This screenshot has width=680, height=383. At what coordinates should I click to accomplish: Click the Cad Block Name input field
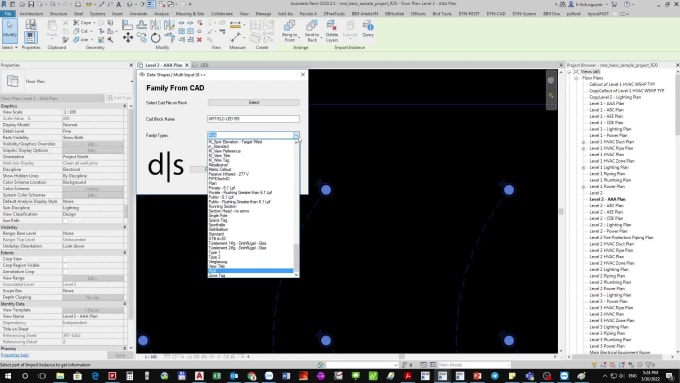pos(253,119)
